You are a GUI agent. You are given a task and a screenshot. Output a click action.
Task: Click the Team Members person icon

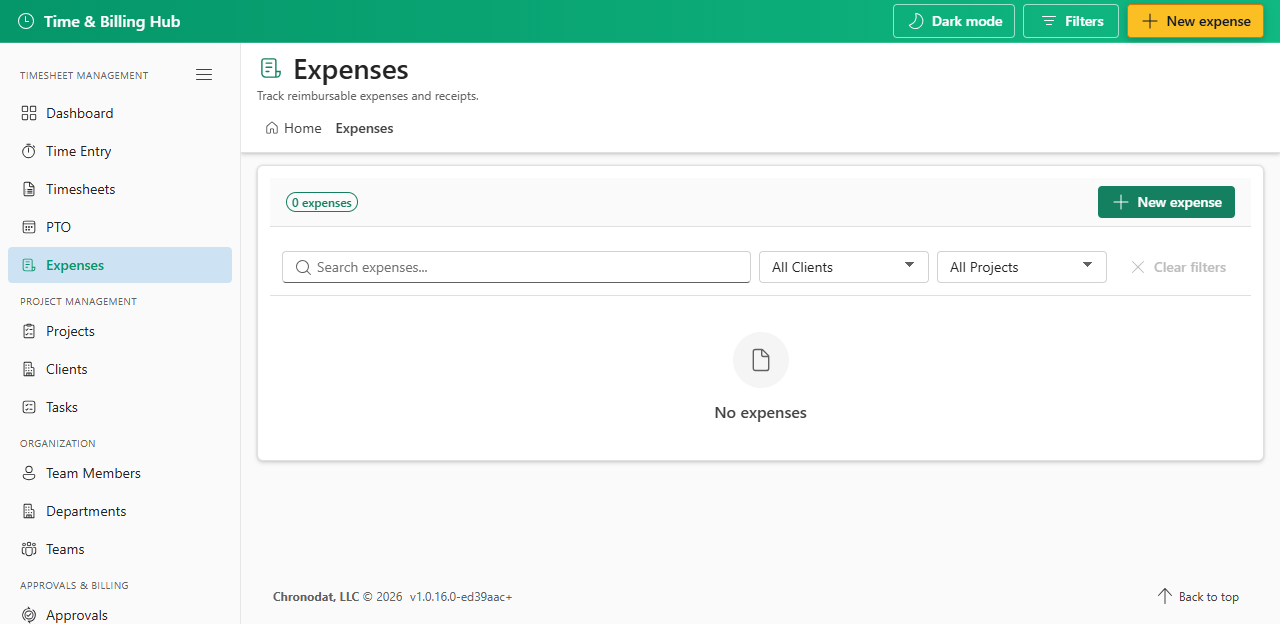pyautogui.click(x=29, y=473)
